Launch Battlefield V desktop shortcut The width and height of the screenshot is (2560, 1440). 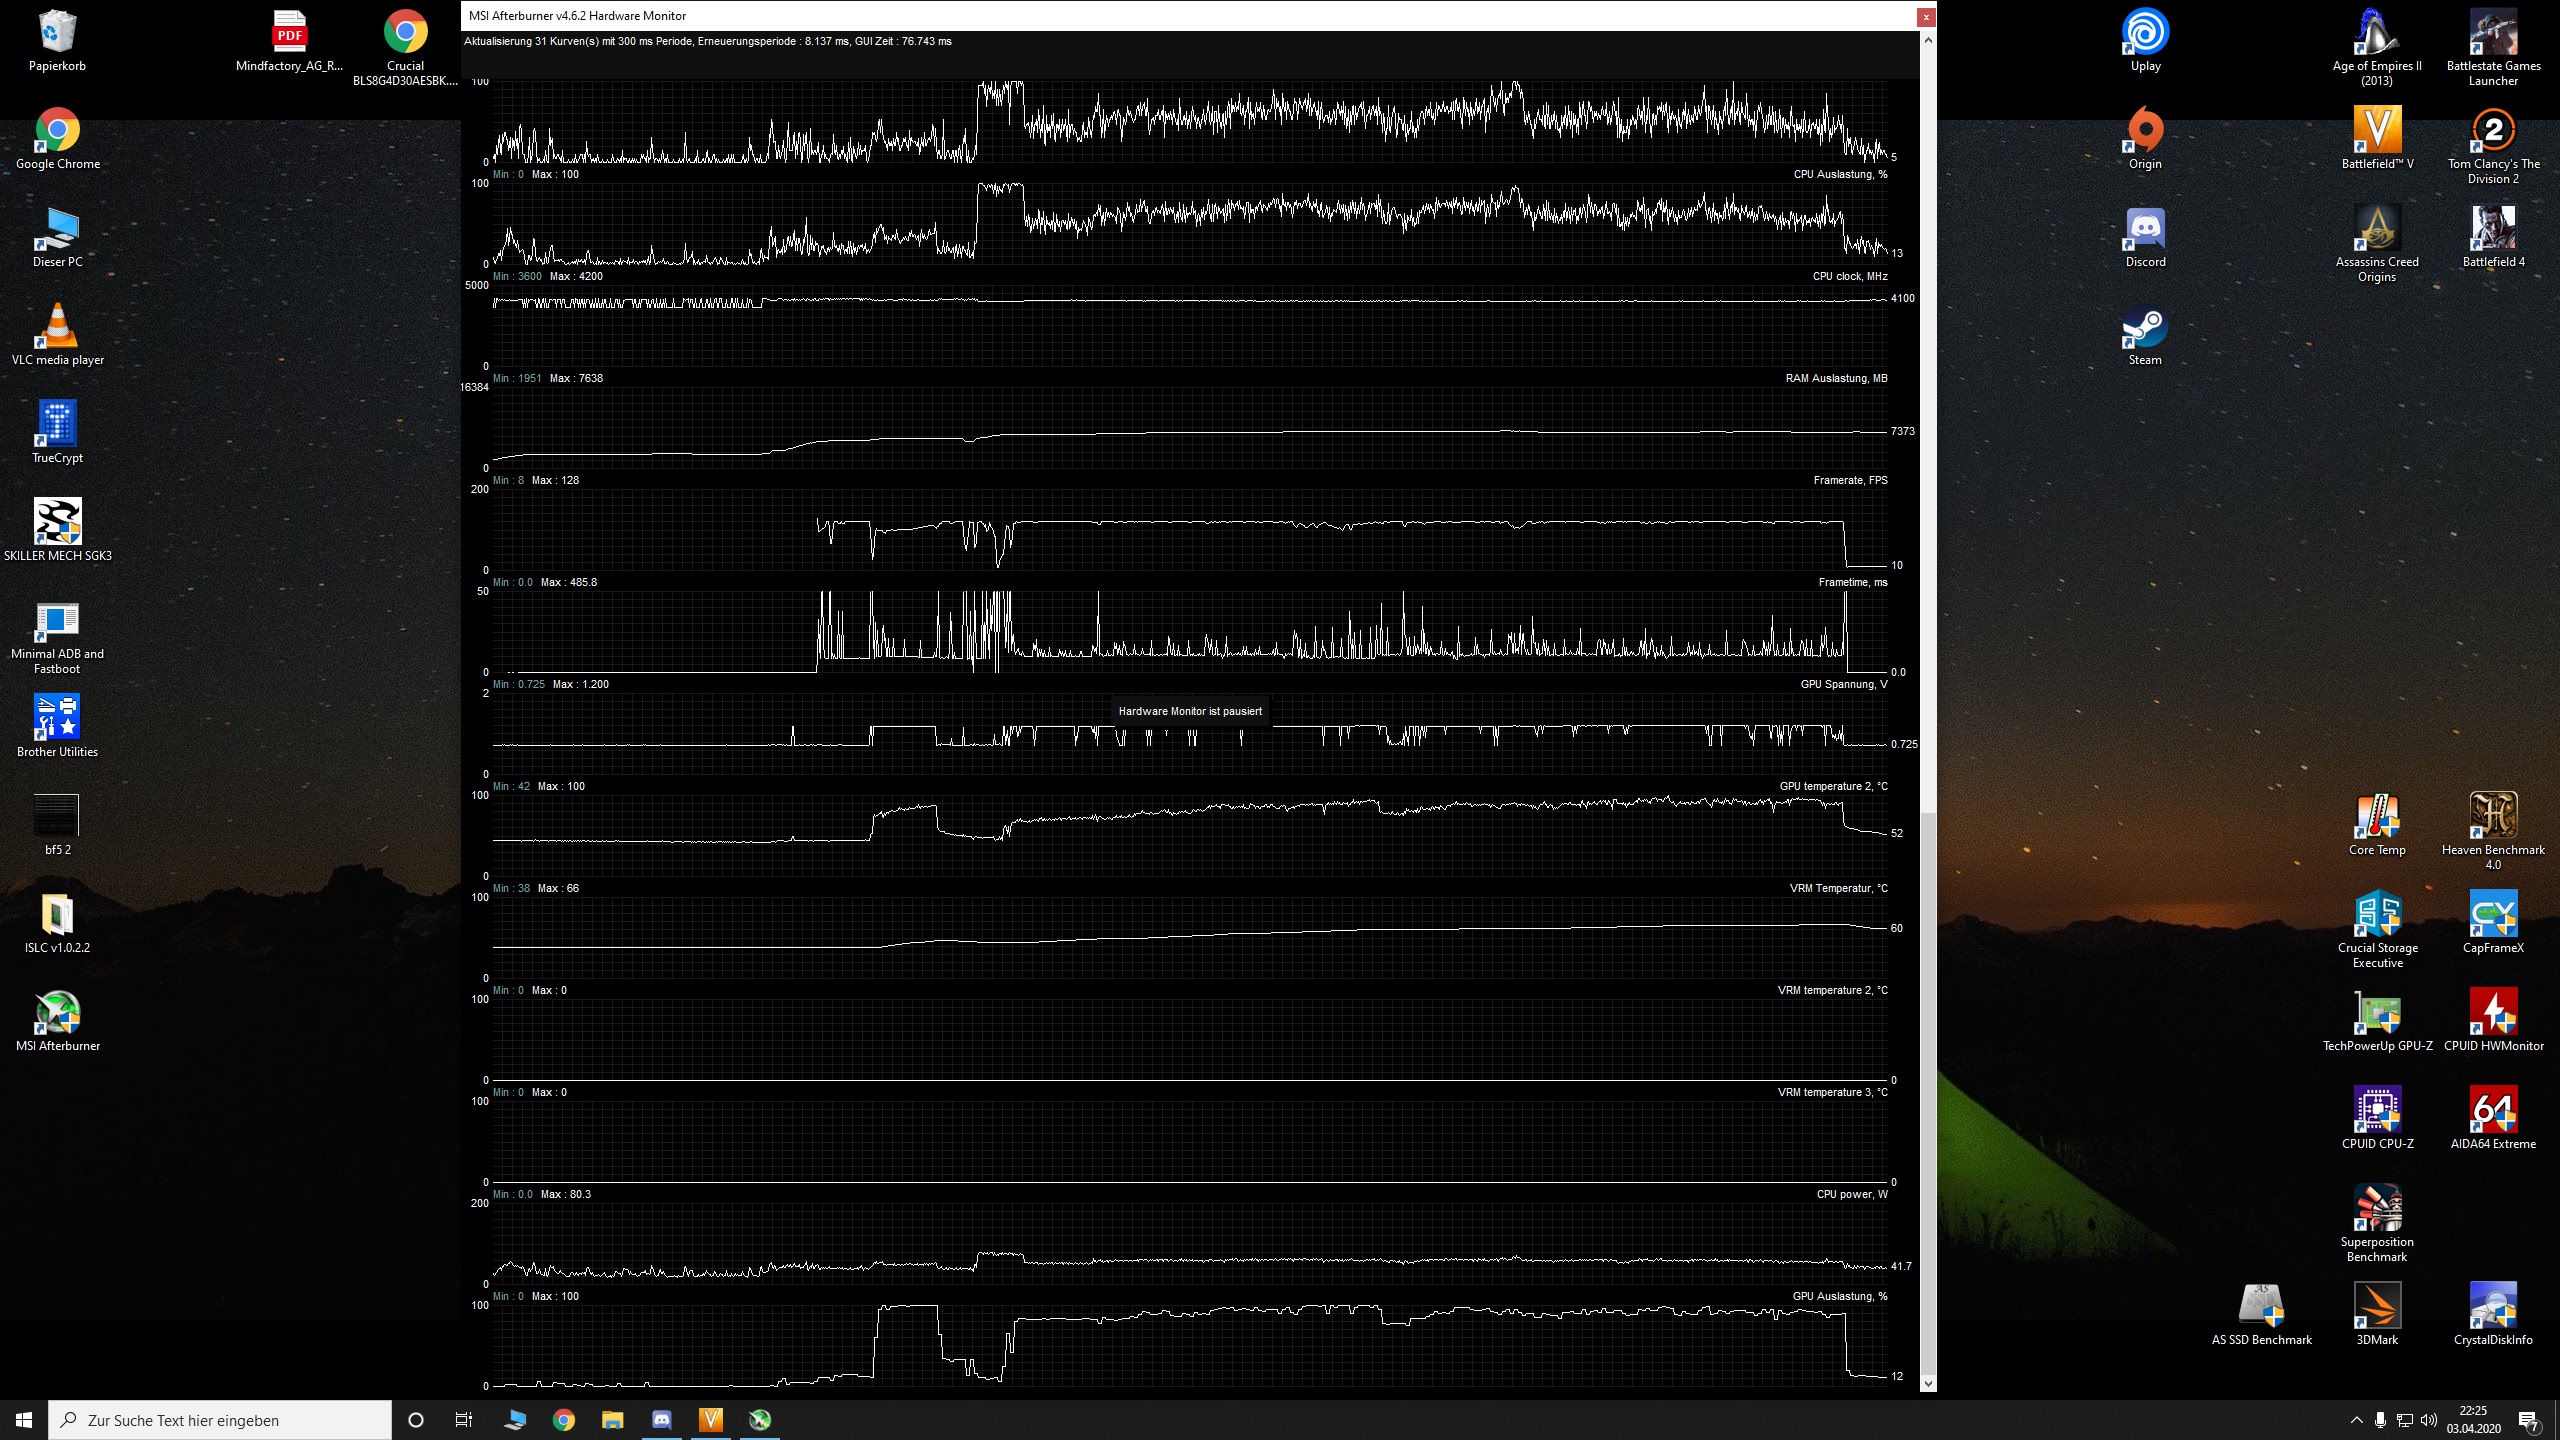pos(2377,132)
